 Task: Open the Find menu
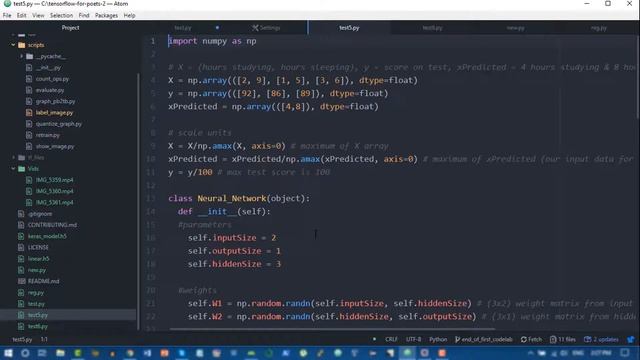tap(84, 16)
